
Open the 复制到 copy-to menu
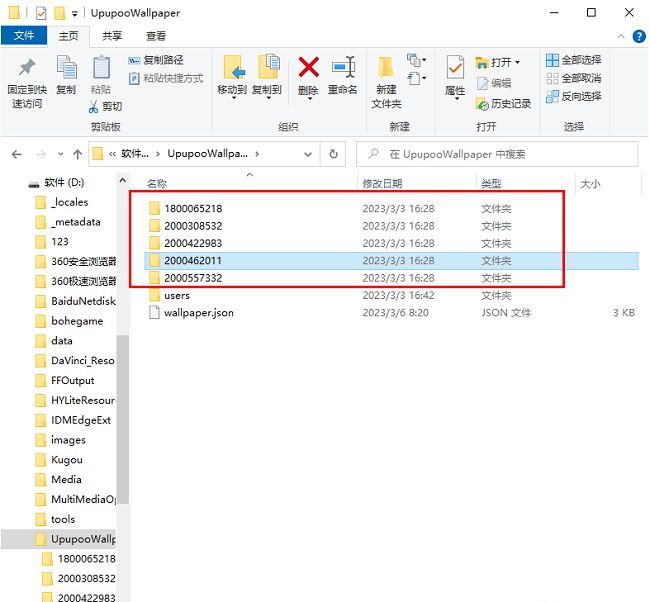[267, 77]
